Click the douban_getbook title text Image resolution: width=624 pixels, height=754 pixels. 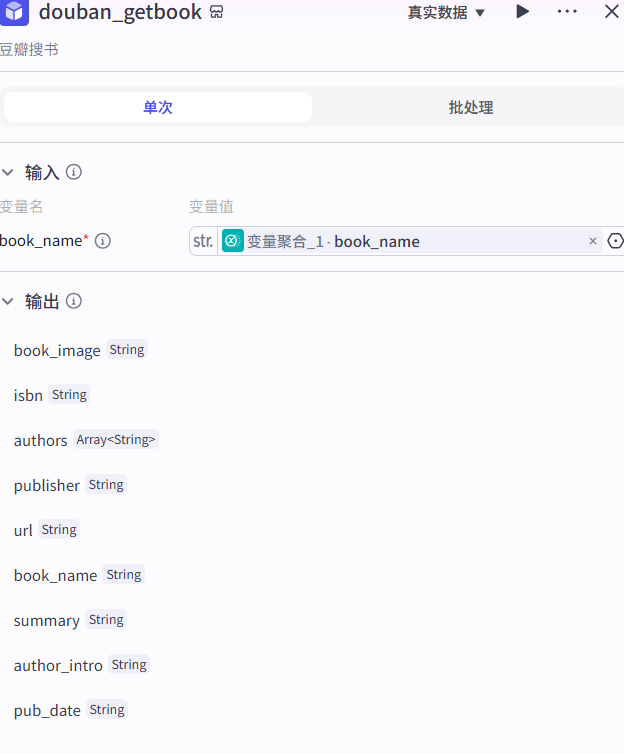pyautogui.click(x=120, y=13)
